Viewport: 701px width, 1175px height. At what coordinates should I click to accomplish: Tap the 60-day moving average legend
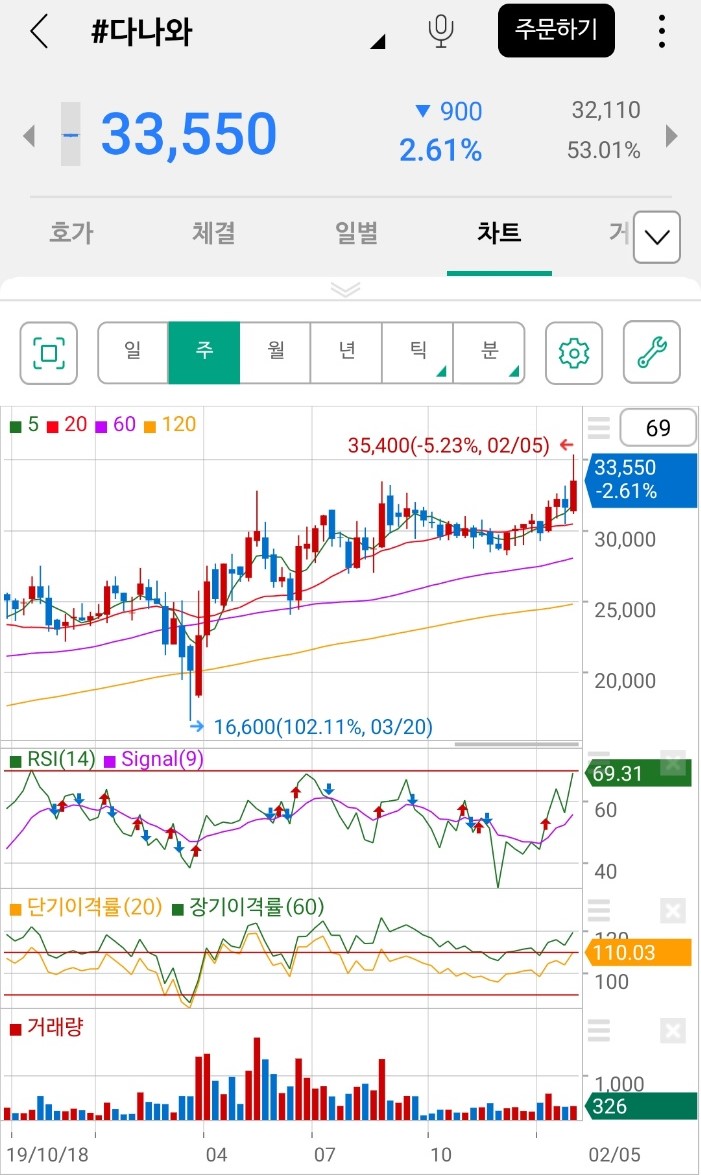(115, 425)
